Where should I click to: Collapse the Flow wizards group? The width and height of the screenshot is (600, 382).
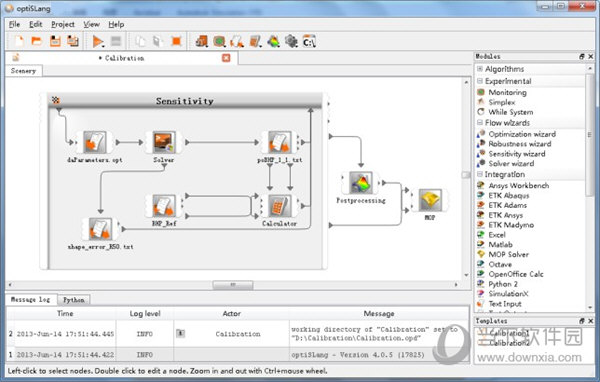(480, 122)
